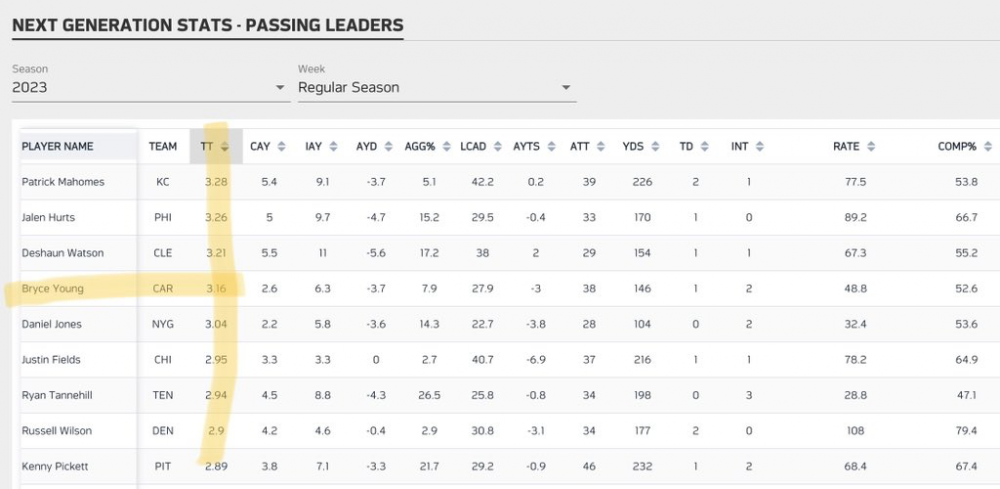Viewport: 1000px width, 489px height.
Task: Click the AYD sort arrows
Action: pyautogui.click(x=389, y=146)
